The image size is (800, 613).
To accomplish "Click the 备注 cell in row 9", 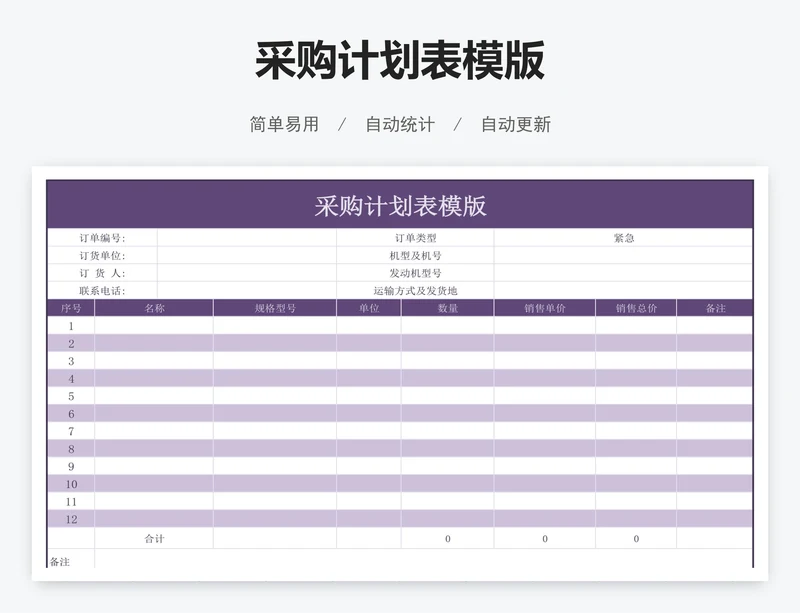I will (x=715, y=467).
